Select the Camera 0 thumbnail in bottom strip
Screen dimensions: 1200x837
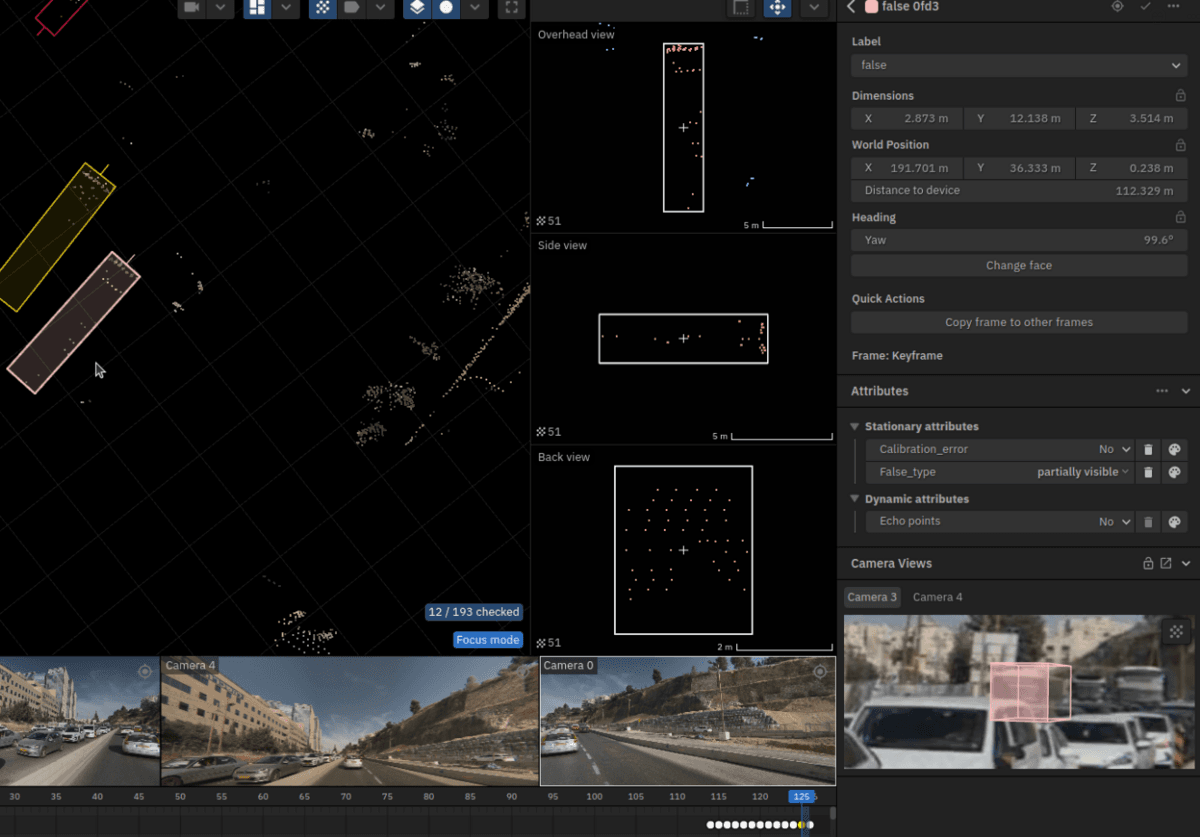(687, 720)
